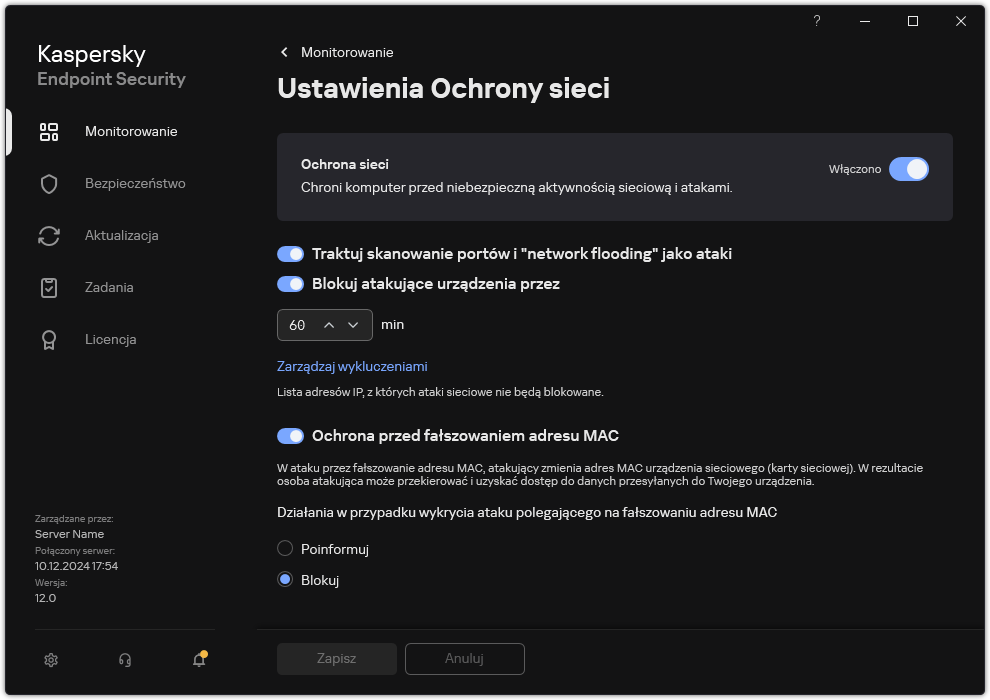Click the help question mark icon
Viewport: 990px width, 700px height.
coord(816,21)
